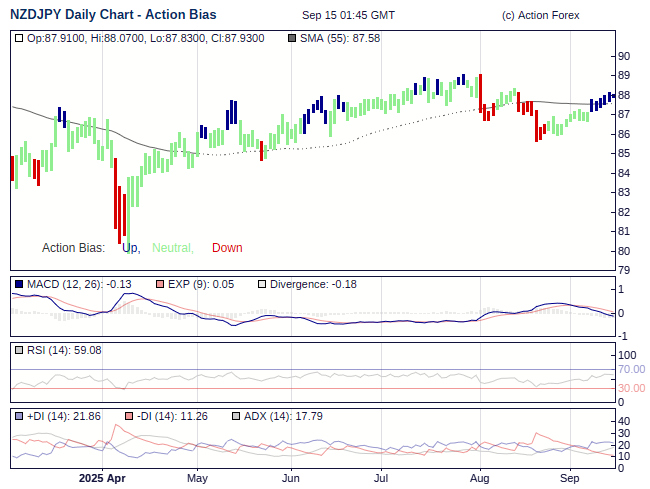The height and width of the screenshot is (489, 650).
Task: Click the (c) Action Forex copyright text
Action: click(x=540, y=15)
